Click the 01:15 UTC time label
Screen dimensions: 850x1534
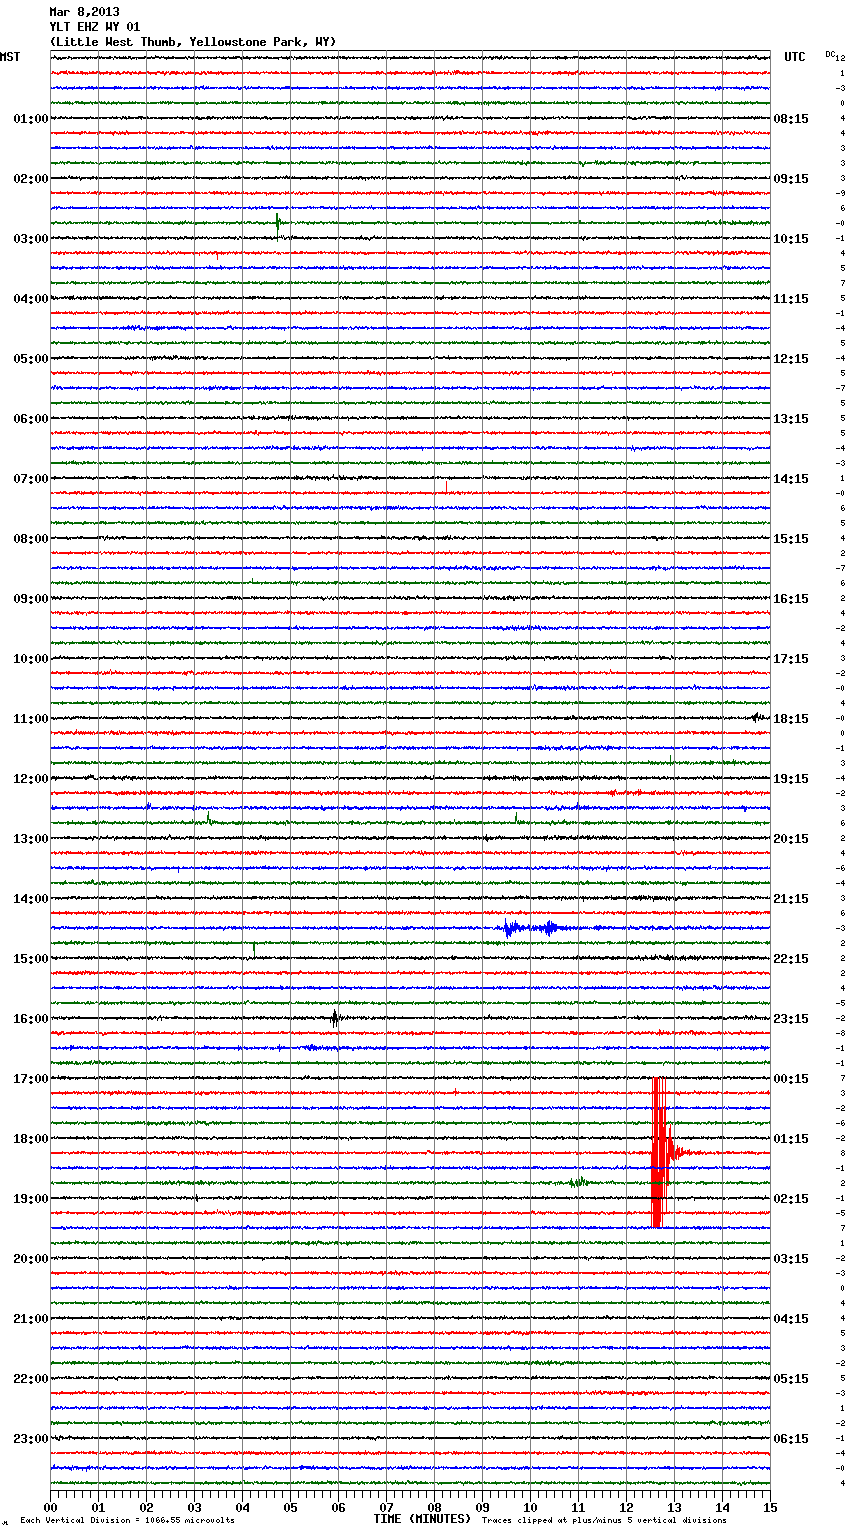(x=791, y=1139)
